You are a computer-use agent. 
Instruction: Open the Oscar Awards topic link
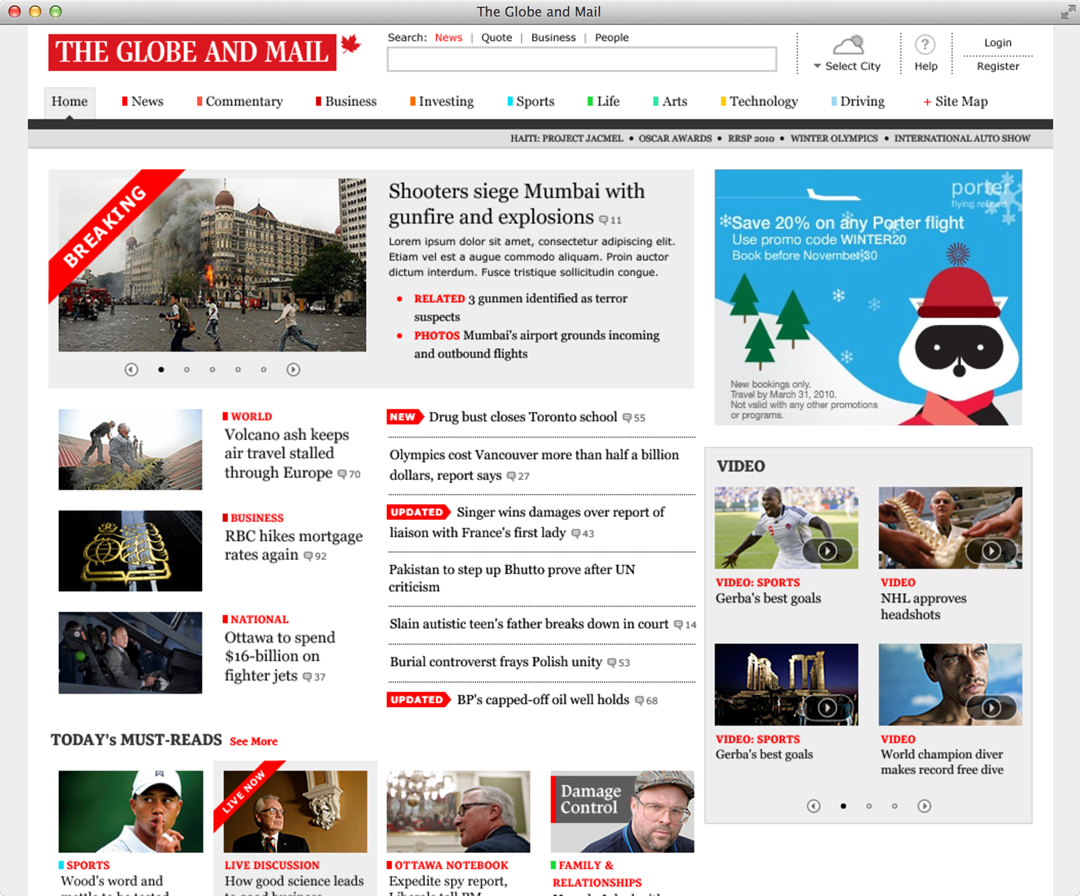(675, 138)
